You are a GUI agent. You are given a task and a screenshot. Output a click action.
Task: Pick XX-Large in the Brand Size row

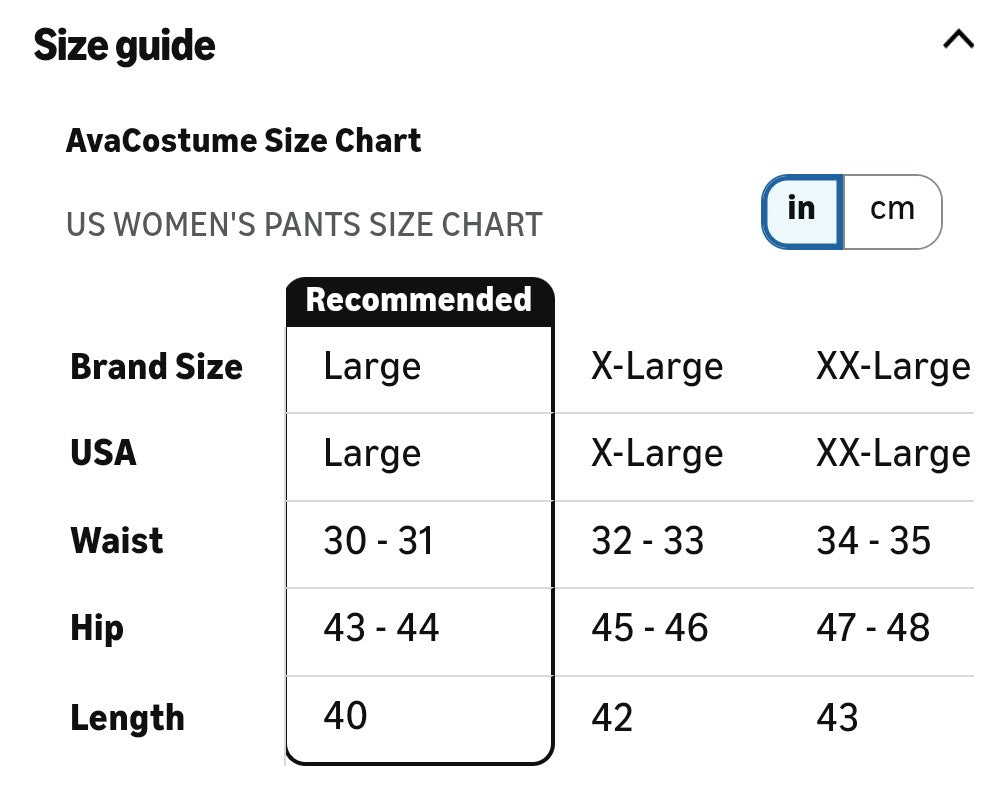pos(892,367)
